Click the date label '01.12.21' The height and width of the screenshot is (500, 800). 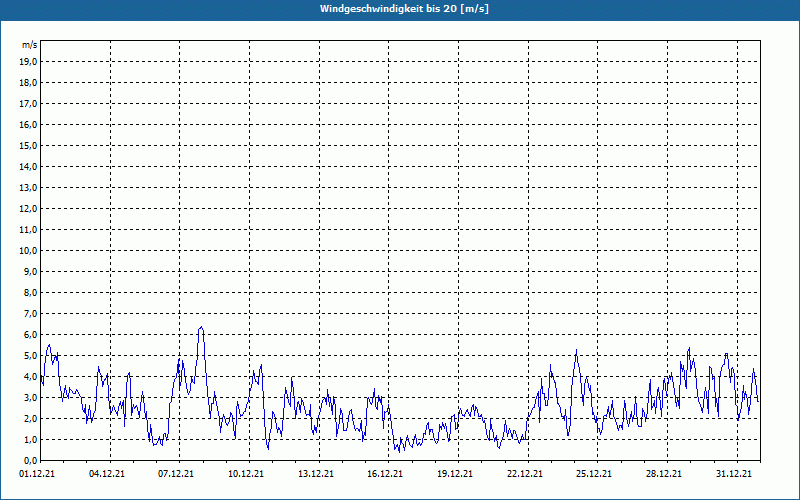click(x=37, y=474)
